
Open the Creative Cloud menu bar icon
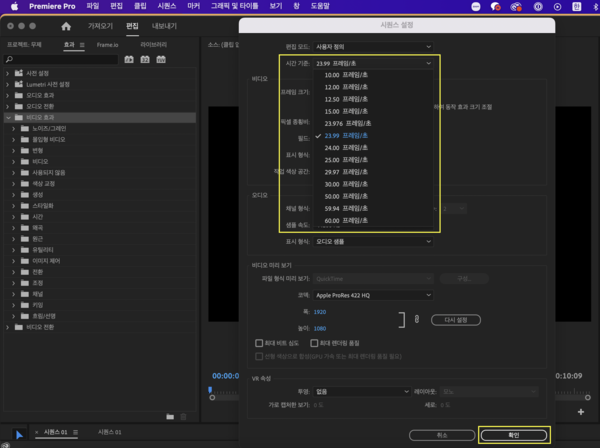coord(516,7)
